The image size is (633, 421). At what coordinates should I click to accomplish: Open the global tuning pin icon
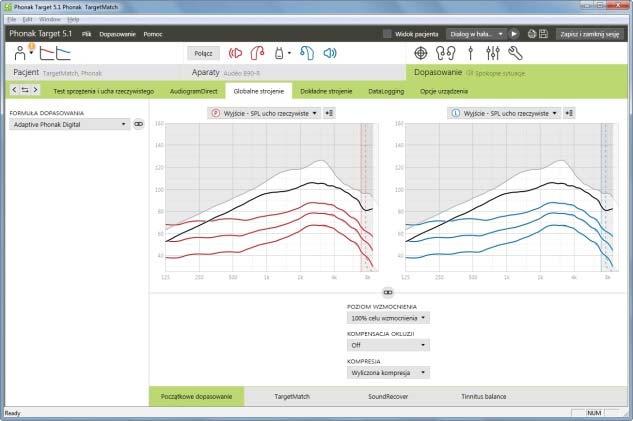tap(470, 53)
